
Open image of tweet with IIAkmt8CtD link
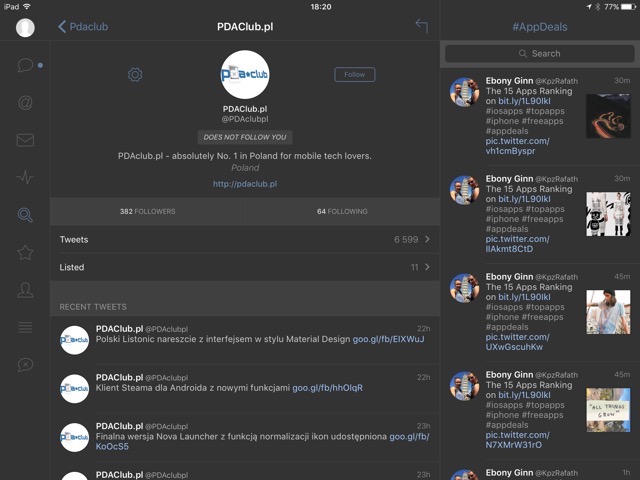point(608,214)
